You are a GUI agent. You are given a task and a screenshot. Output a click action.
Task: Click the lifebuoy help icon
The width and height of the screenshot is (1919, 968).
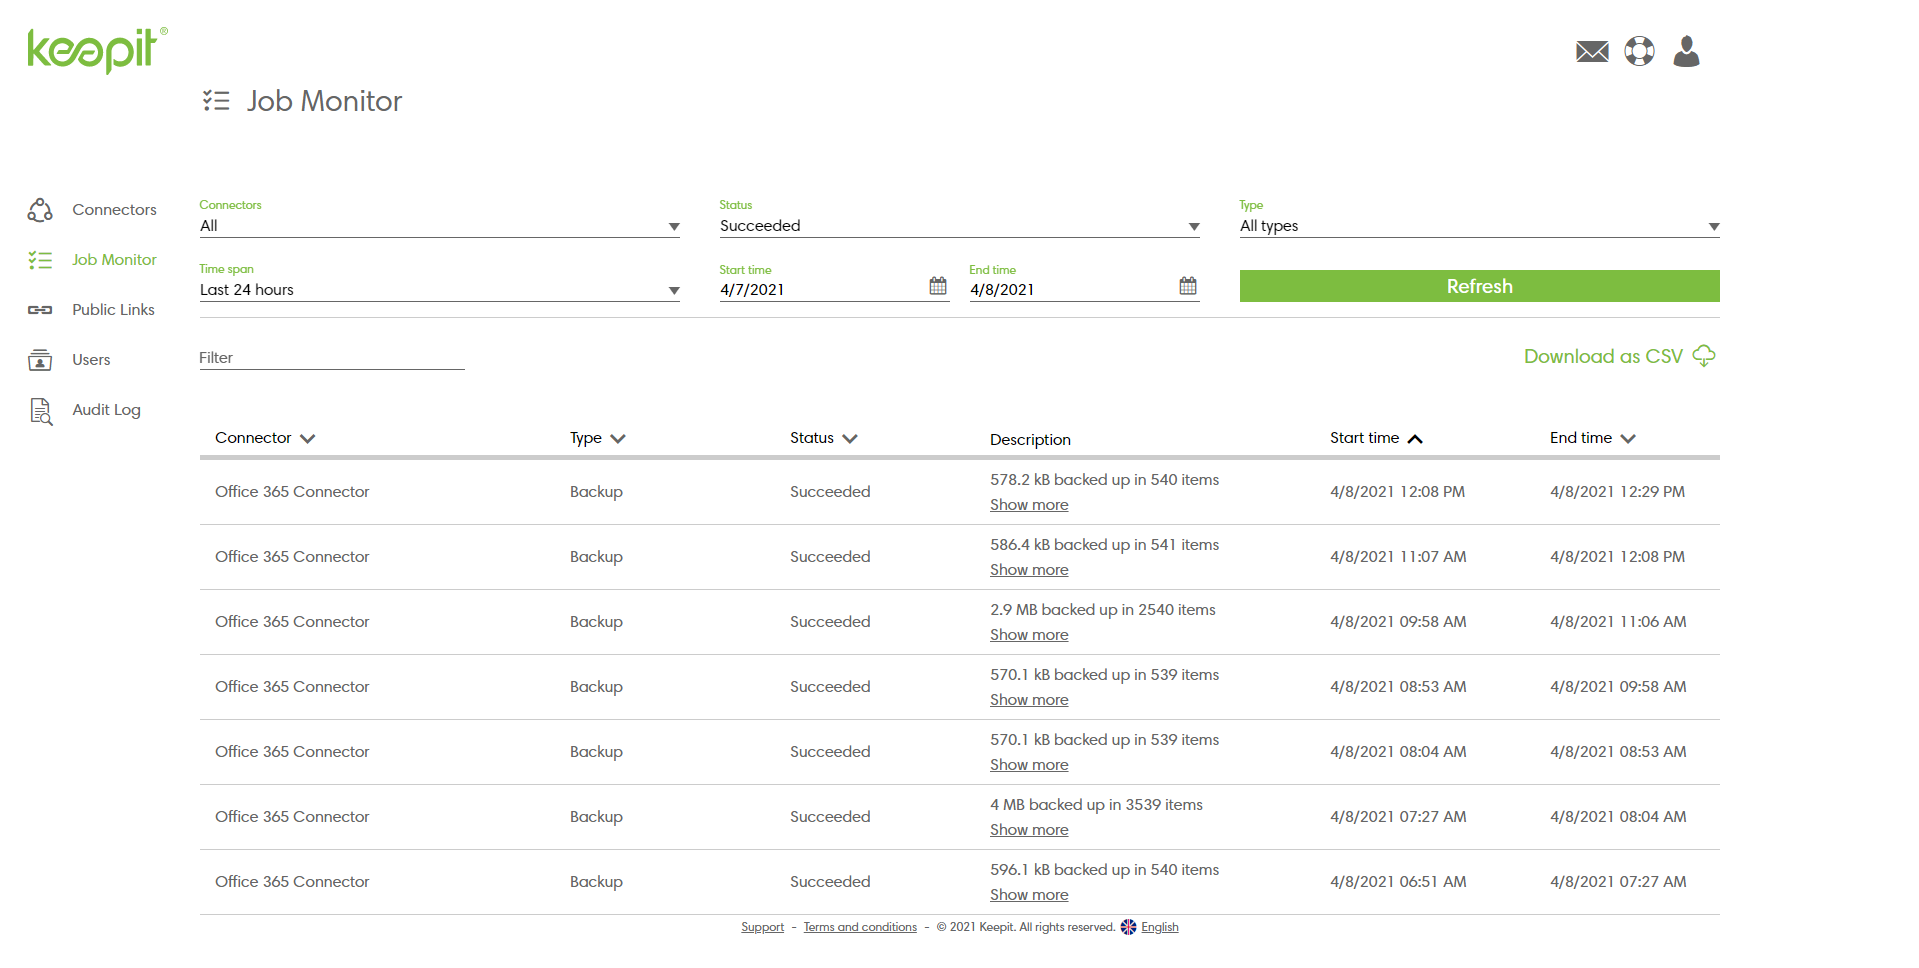tap(1639, 51)
